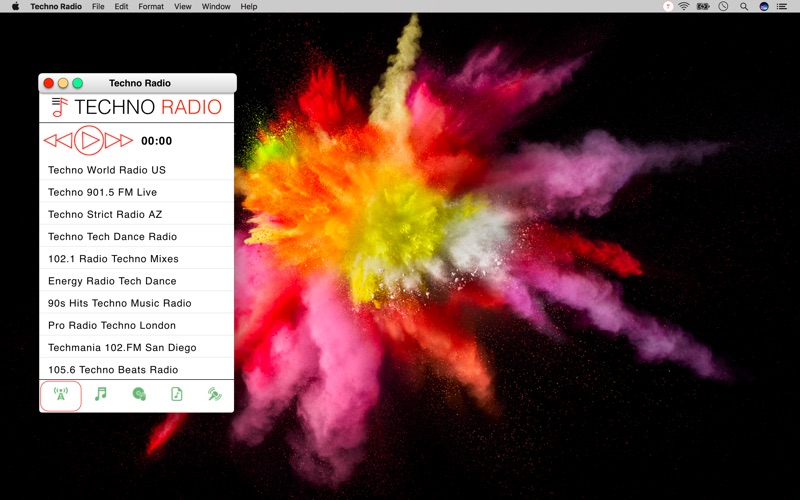Open the vinyl disc tab
Image resolution: width=800 pixels, height=500 pixels.
[139, 394]
